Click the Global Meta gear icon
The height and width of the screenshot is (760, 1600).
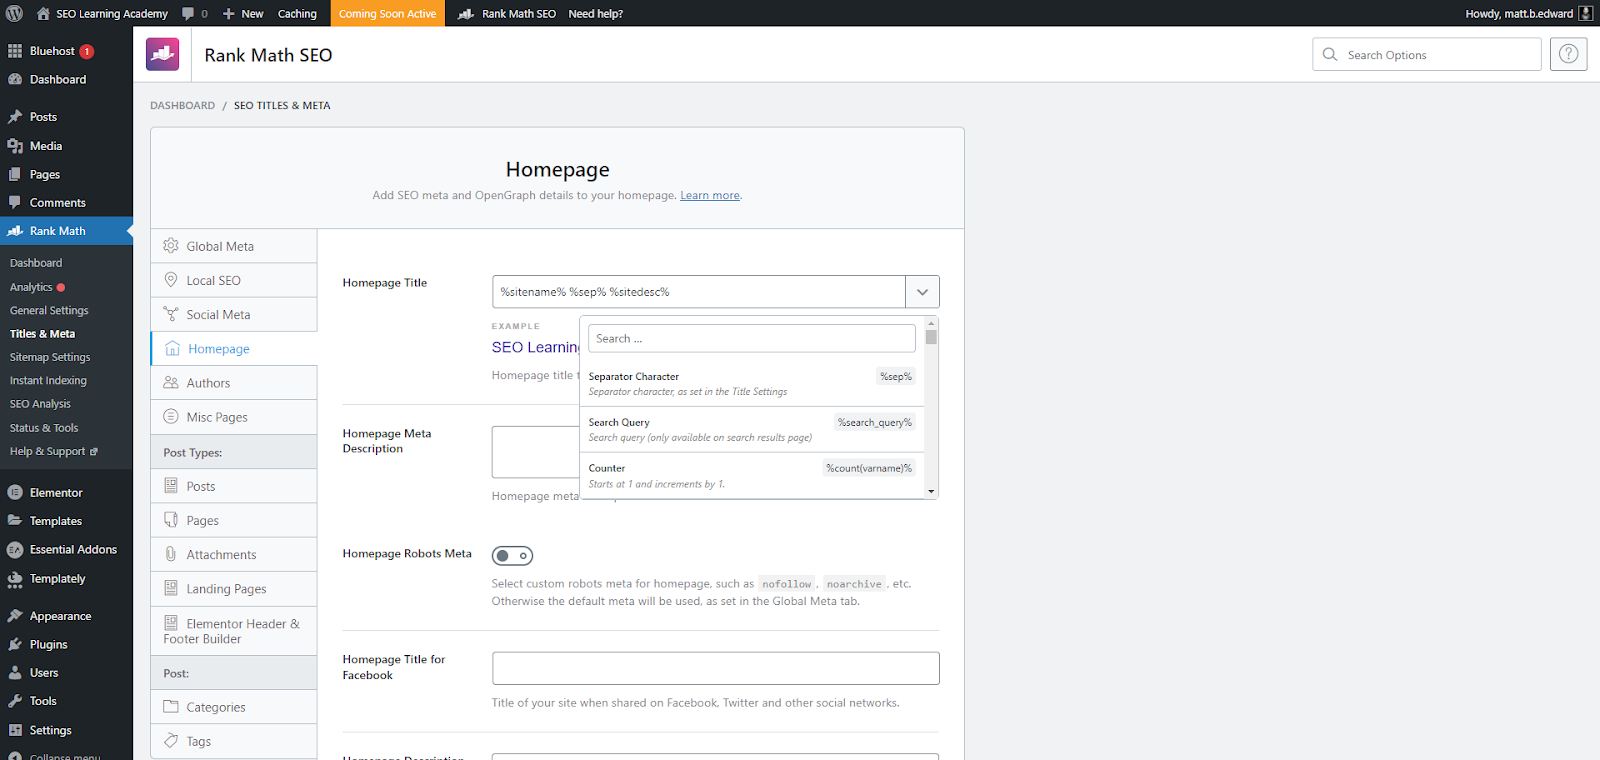pos(171,246)
